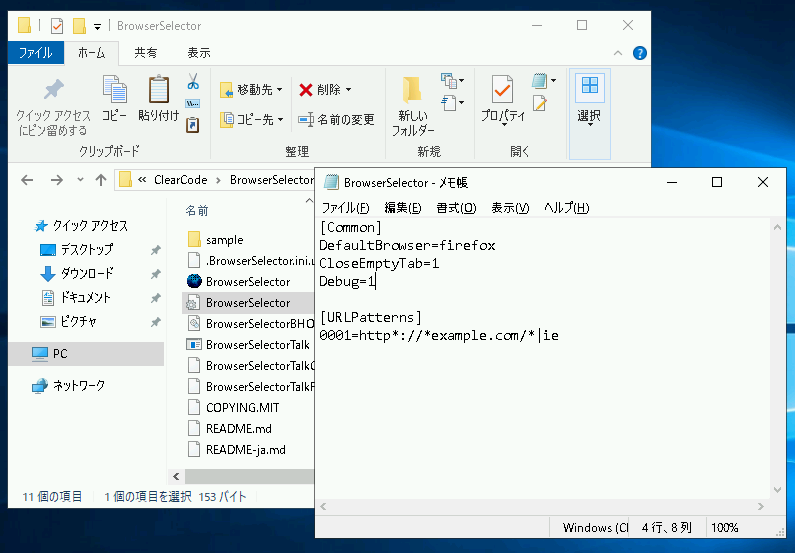Image resolution: width=795 pixels, height=553 pixels.
Task: Click the 100% zoom status in Notepad
Action: click(725, 528)
